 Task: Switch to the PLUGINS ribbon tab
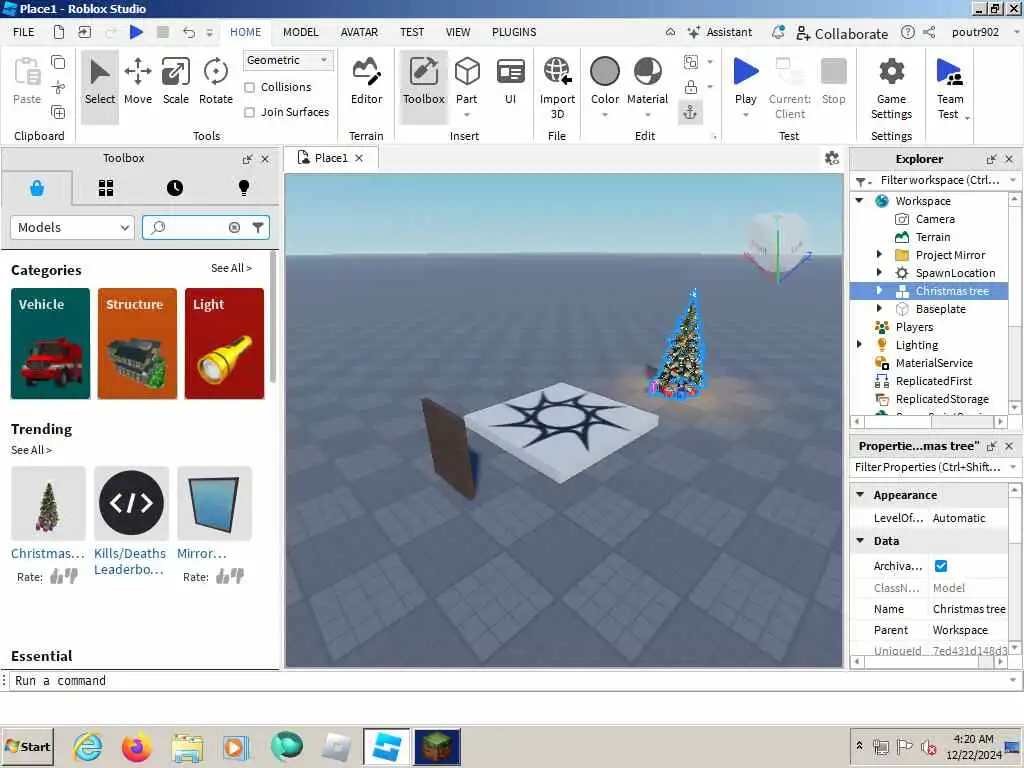coord(514,32)
